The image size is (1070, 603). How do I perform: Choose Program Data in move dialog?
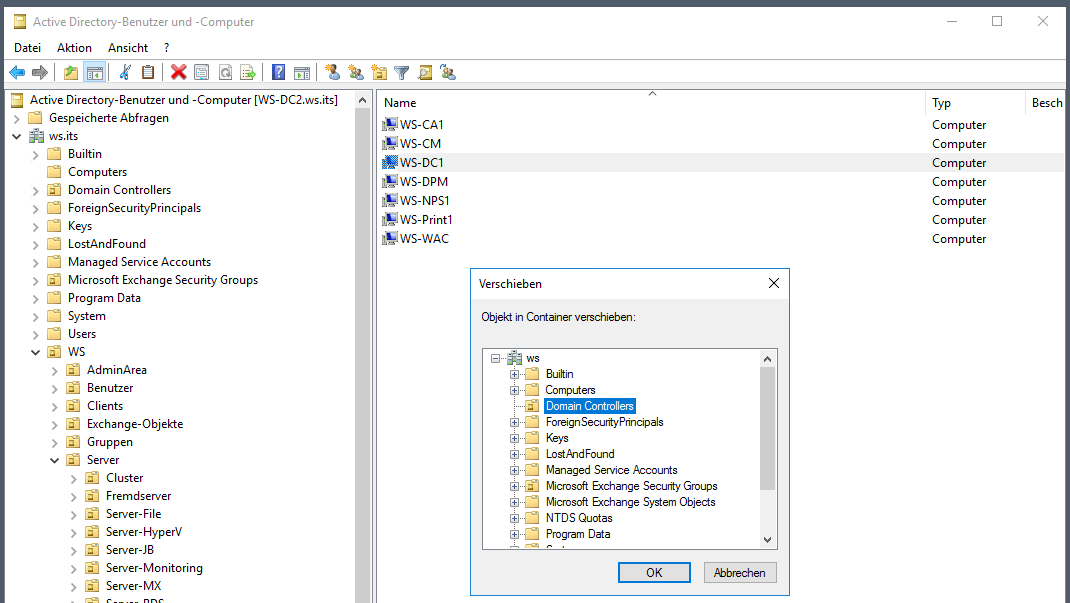pos(577,534)
